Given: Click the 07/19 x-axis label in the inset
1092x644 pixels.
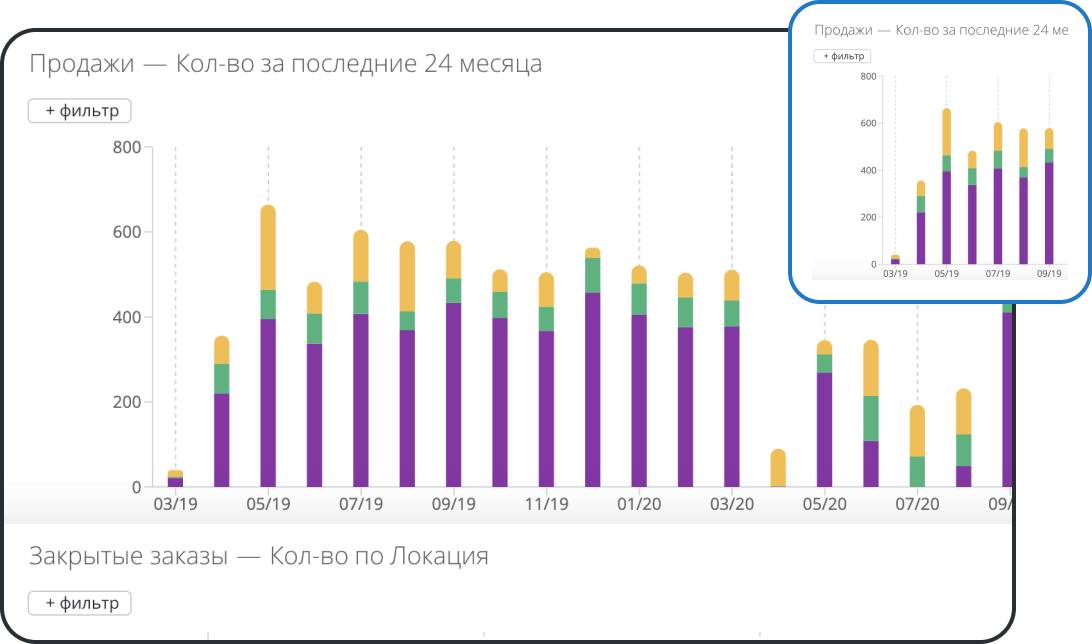Looking at the screenshot, I should coord(997,273).
